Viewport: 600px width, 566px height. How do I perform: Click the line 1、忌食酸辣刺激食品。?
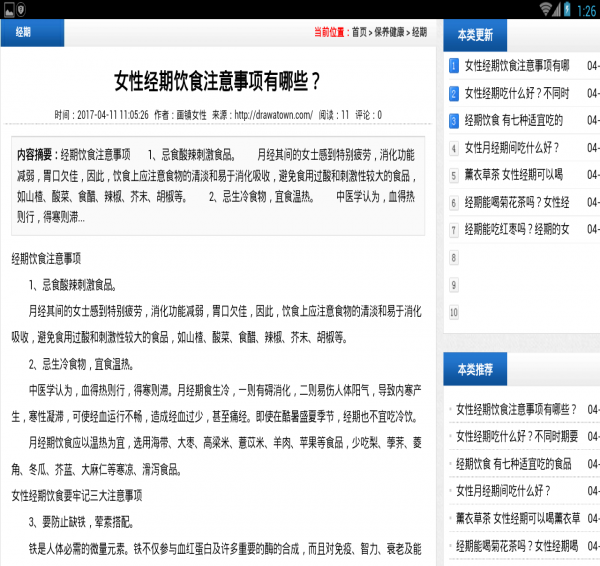pos(73,285)
